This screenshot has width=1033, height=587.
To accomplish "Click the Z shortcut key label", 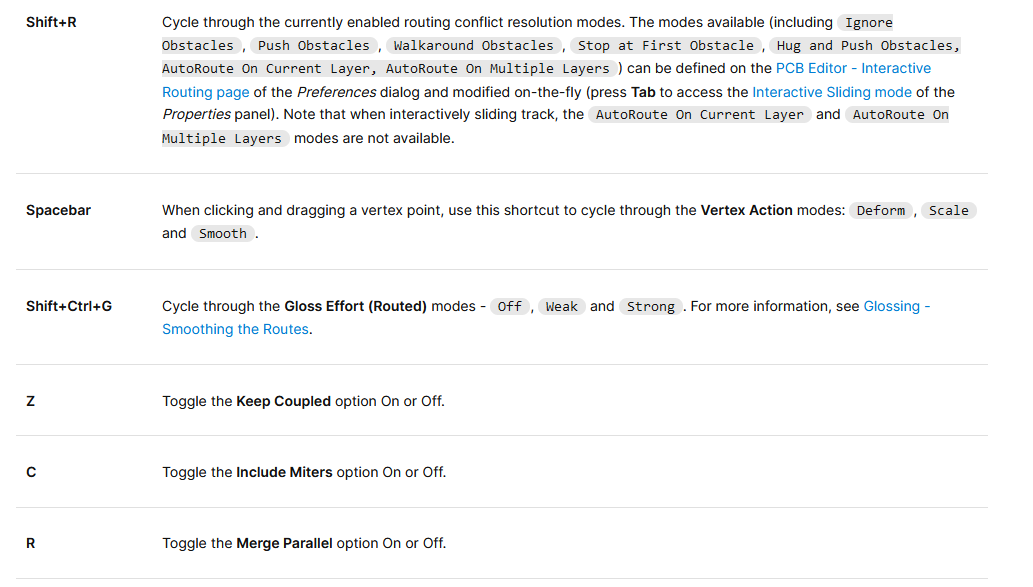I will coord(31,401).
